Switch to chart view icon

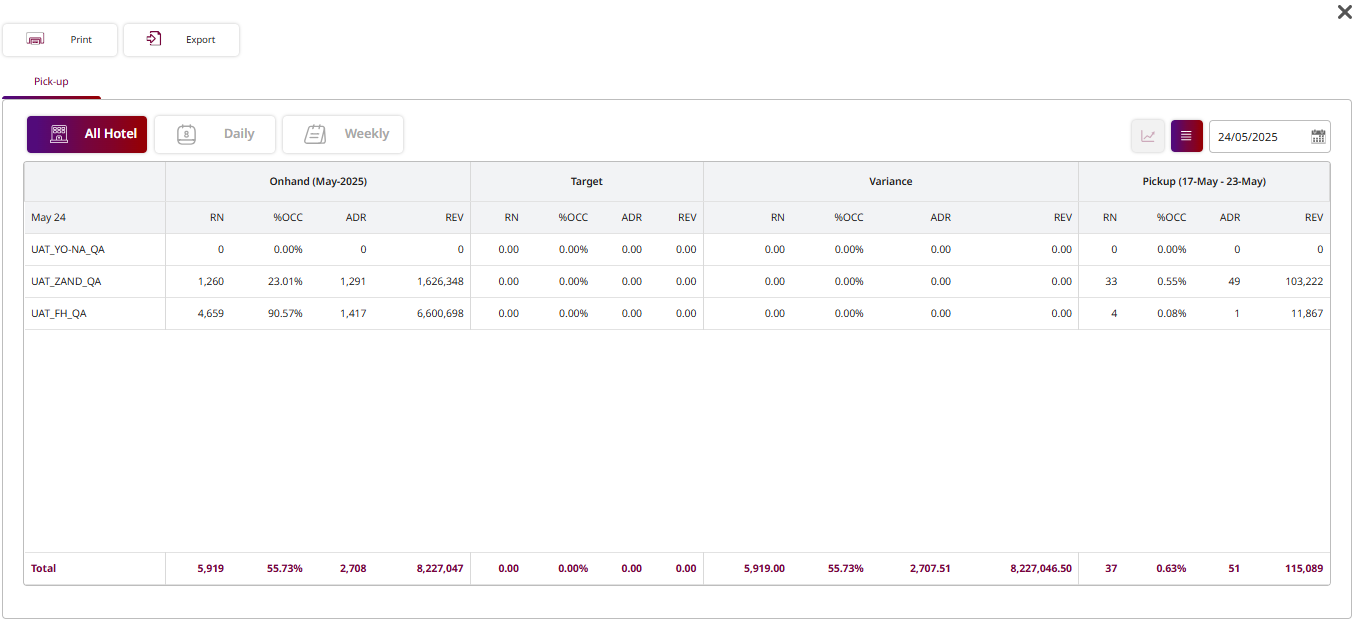(1148, 136)
